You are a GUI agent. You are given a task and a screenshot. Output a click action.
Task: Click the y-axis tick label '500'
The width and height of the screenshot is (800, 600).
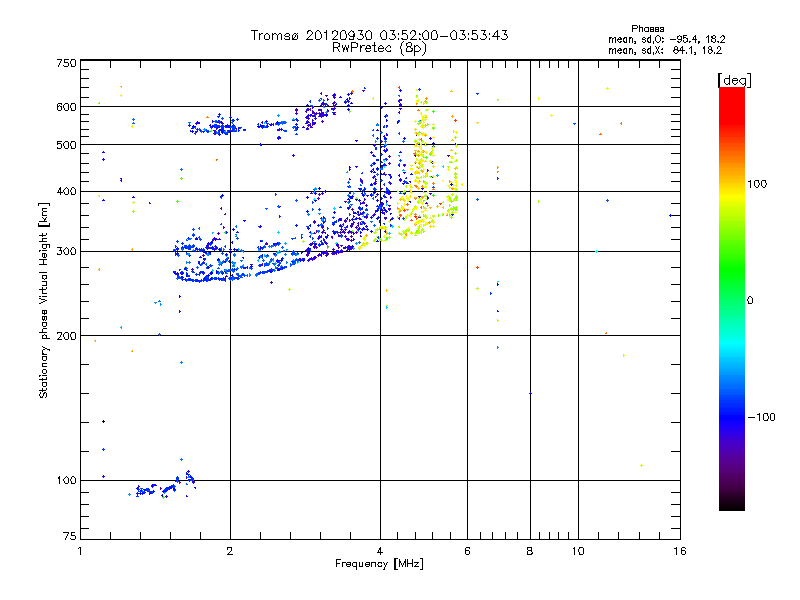point(66,145)
